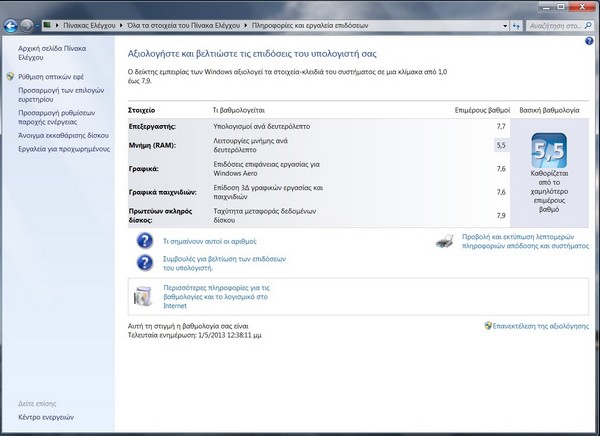Open Προβολή και εκτύπωση λεπτομερών πληροφοριών link

tap(525, 241)
